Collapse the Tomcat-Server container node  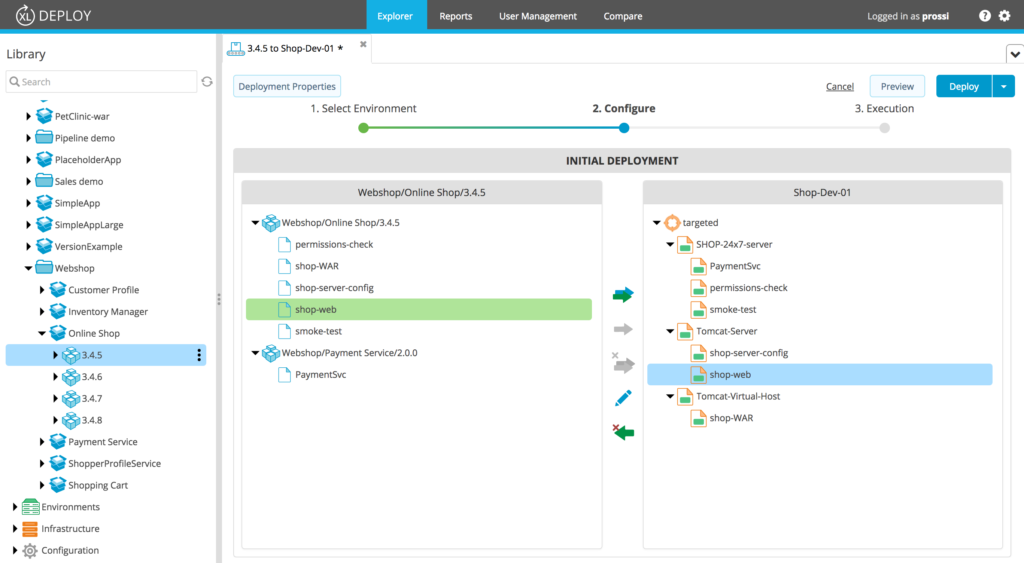(x=670, y=331)
